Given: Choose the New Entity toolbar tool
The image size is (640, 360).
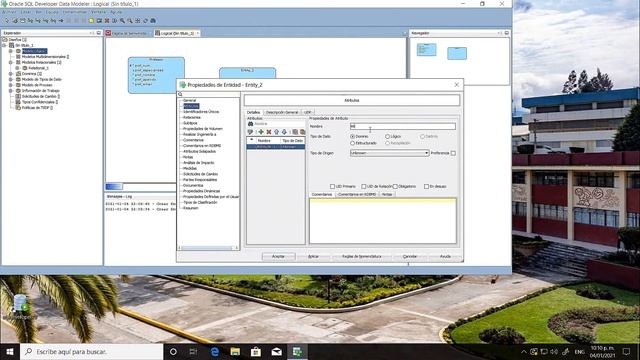Looking at the screenshot, I should tap(15, 21).
